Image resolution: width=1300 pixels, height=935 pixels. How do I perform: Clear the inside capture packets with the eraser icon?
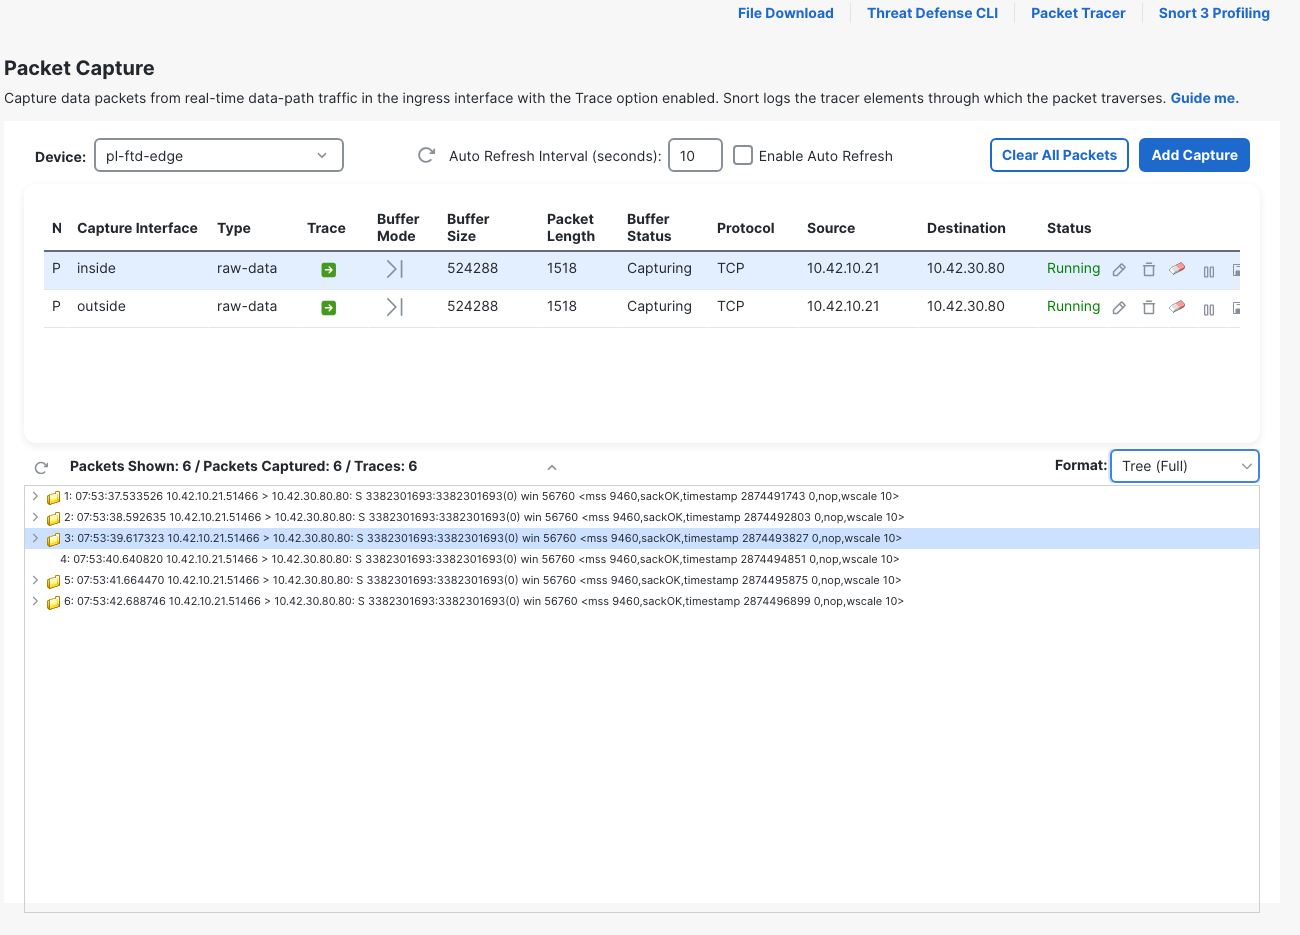coord(1177,269)
